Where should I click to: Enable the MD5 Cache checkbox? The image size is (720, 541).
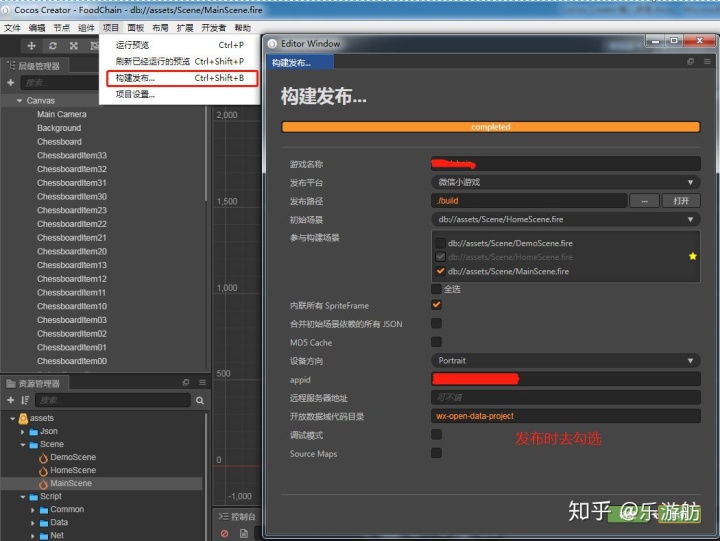point(436,342)
